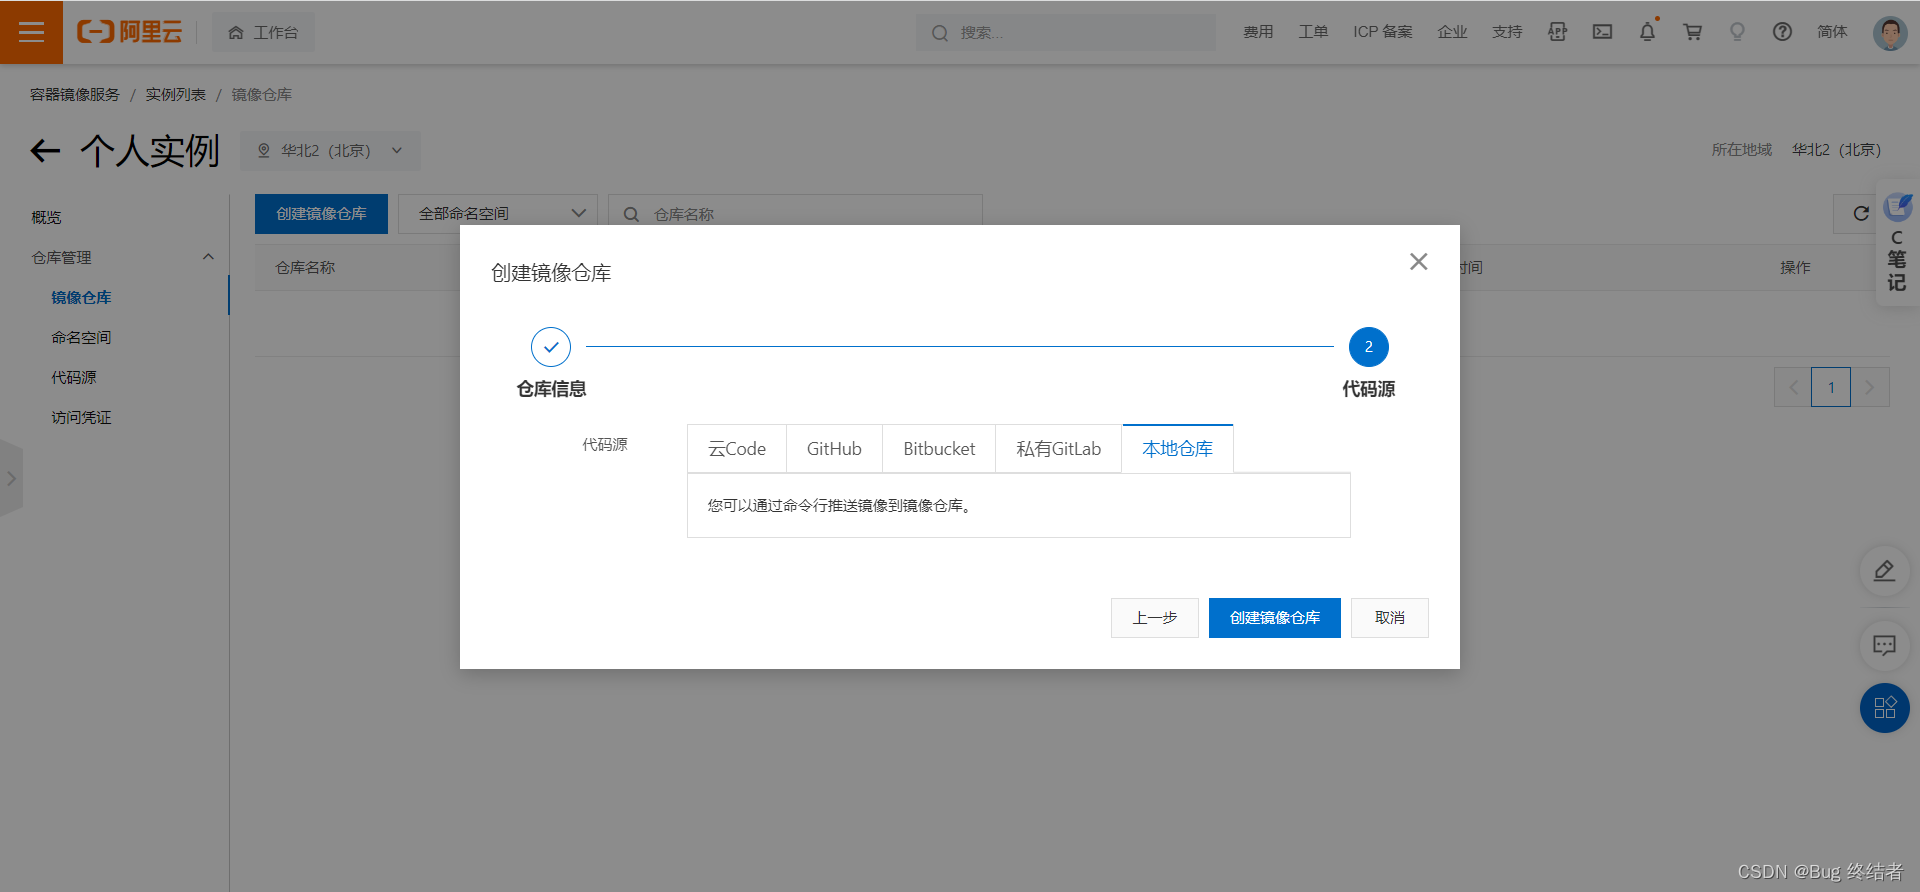This screenshot has width=1920, height=892.
Task: Click 上一步 to go back
Action: click(1155, 618)
